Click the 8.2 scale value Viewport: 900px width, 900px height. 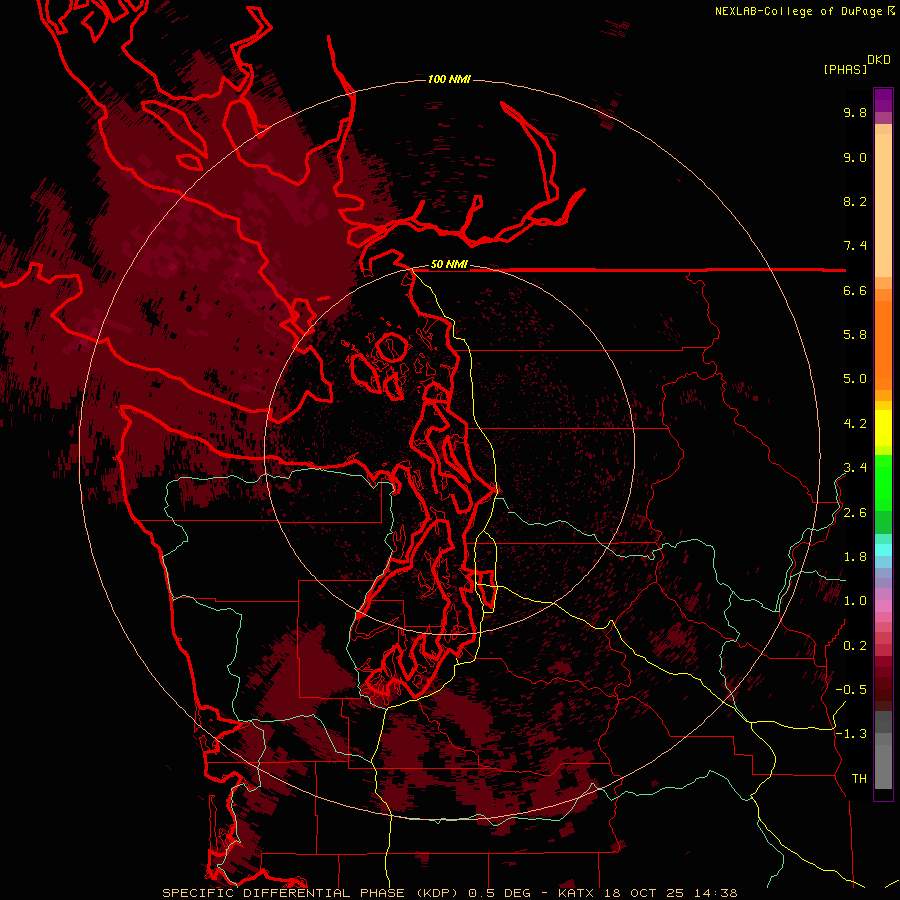855,201
